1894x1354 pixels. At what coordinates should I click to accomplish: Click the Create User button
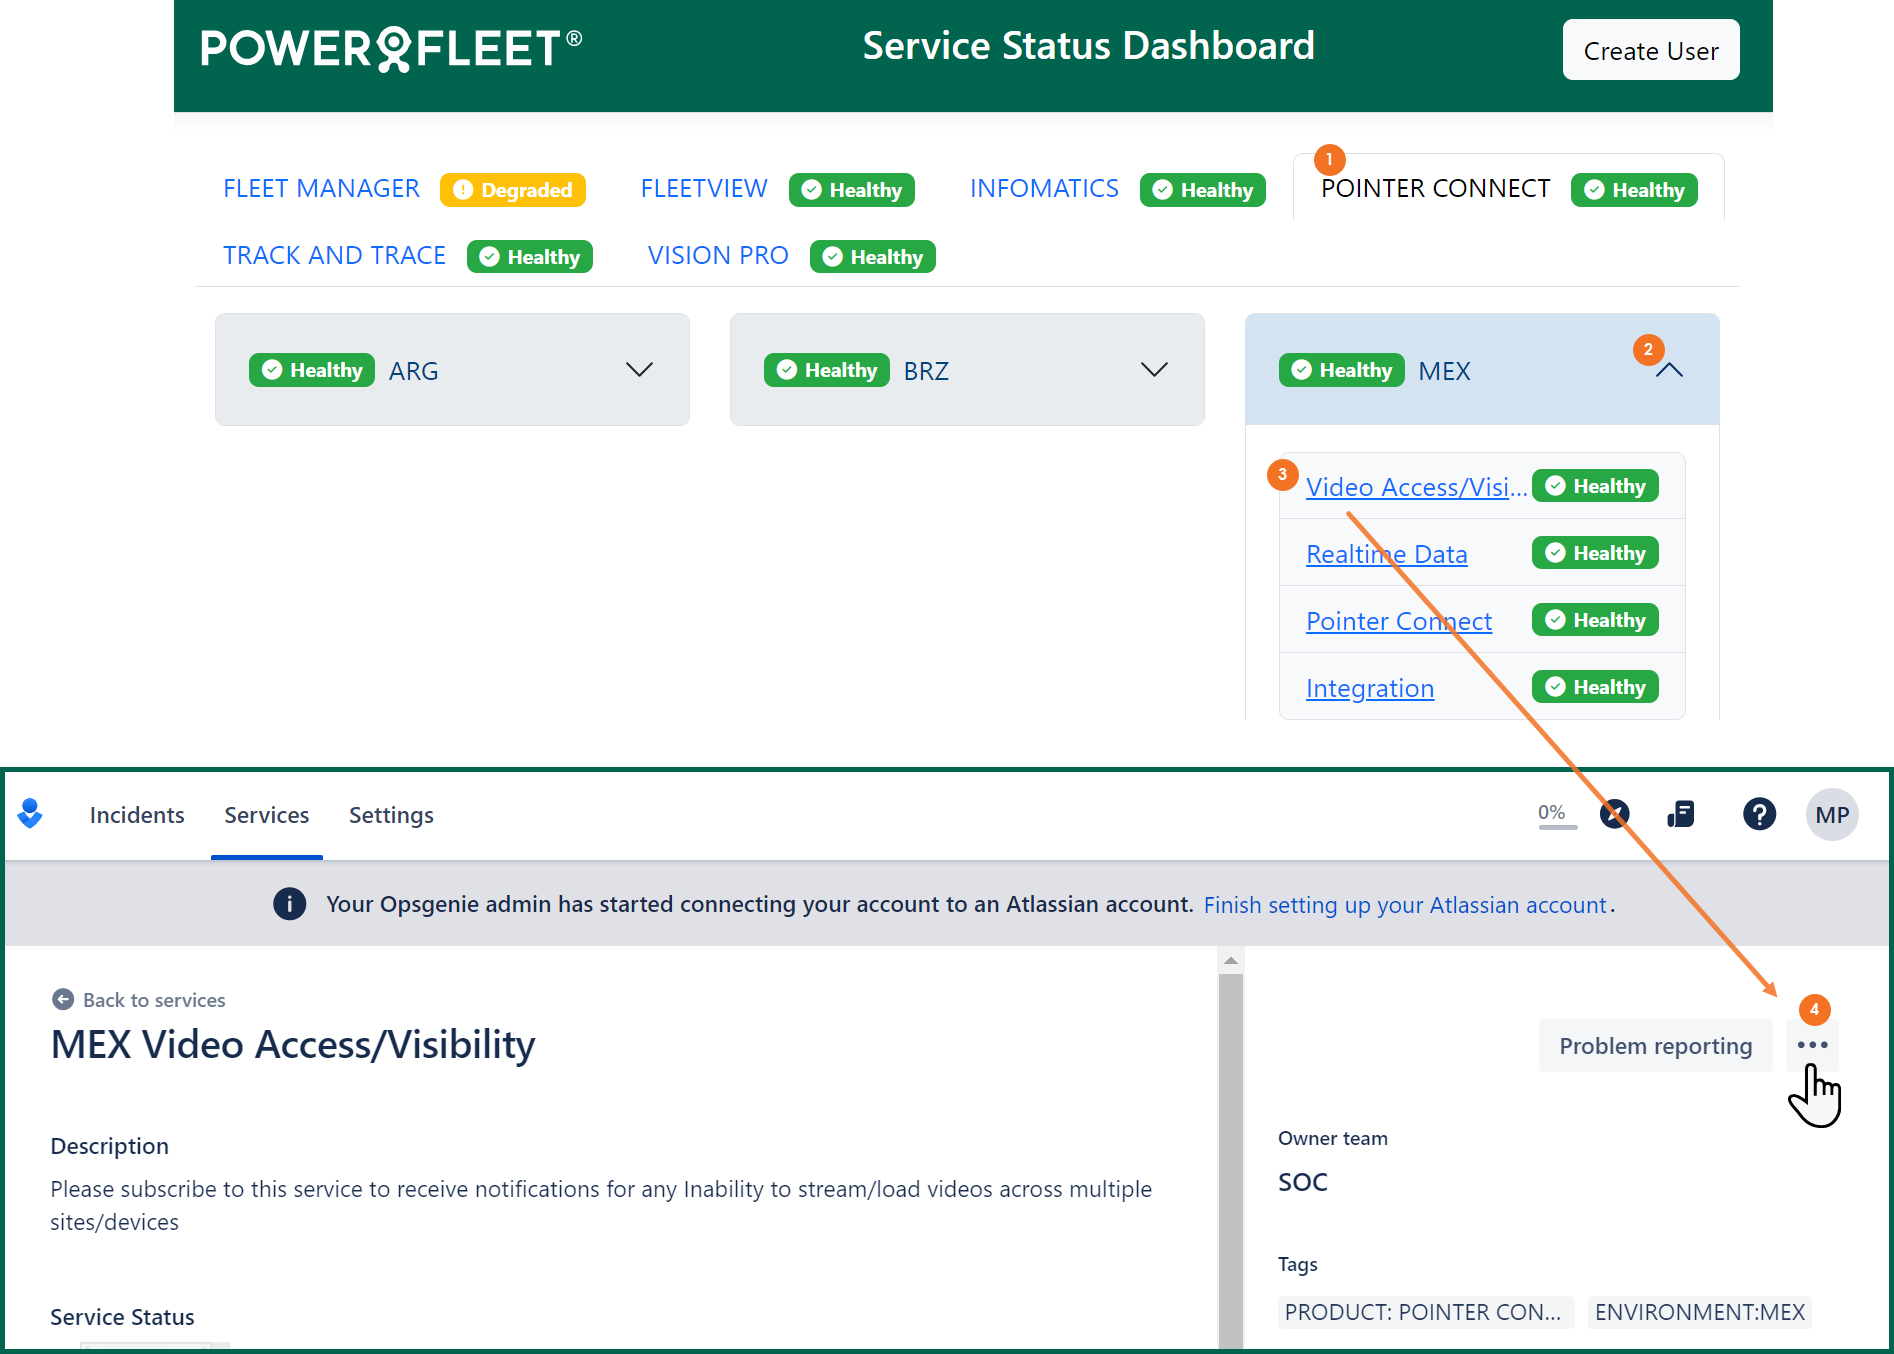coord(1651,50)
